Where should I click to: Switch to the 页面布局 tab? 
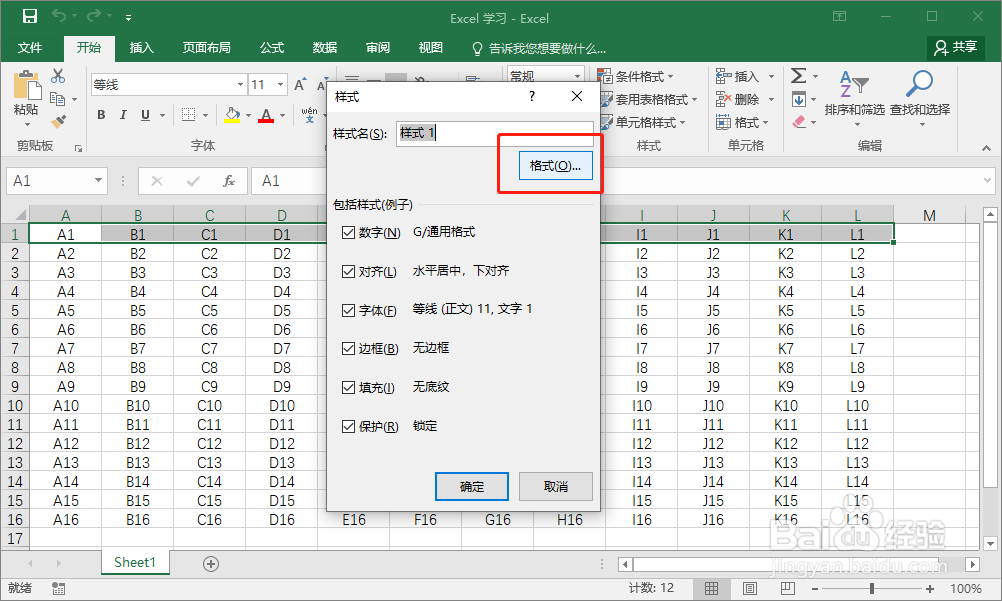(x=206, y=48)
